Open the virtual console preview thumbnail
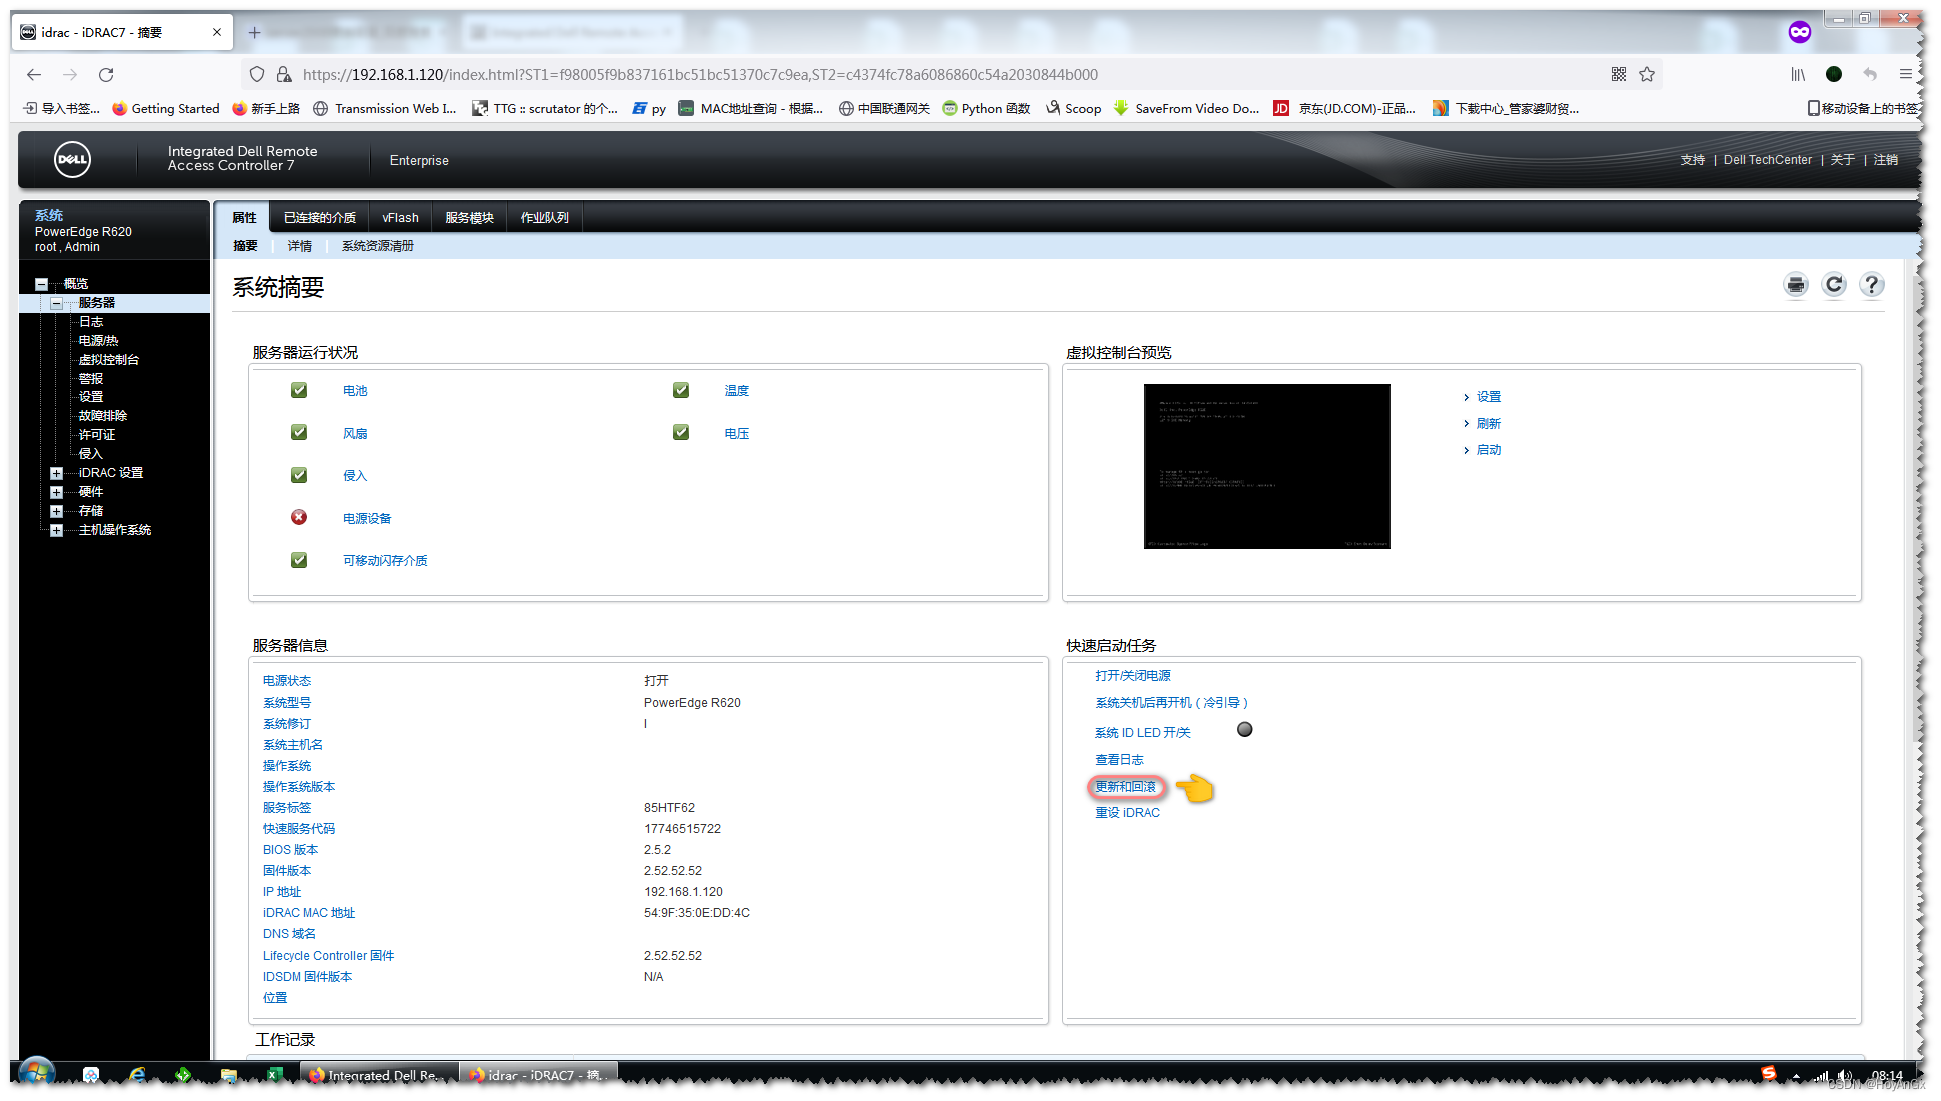The image size is (1941, 1101). click(1266, 466)
